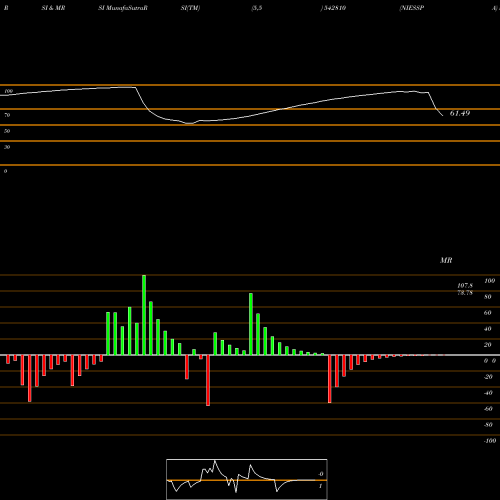
Task: Click the histogram axis label -40
Action: click(488, 393)
